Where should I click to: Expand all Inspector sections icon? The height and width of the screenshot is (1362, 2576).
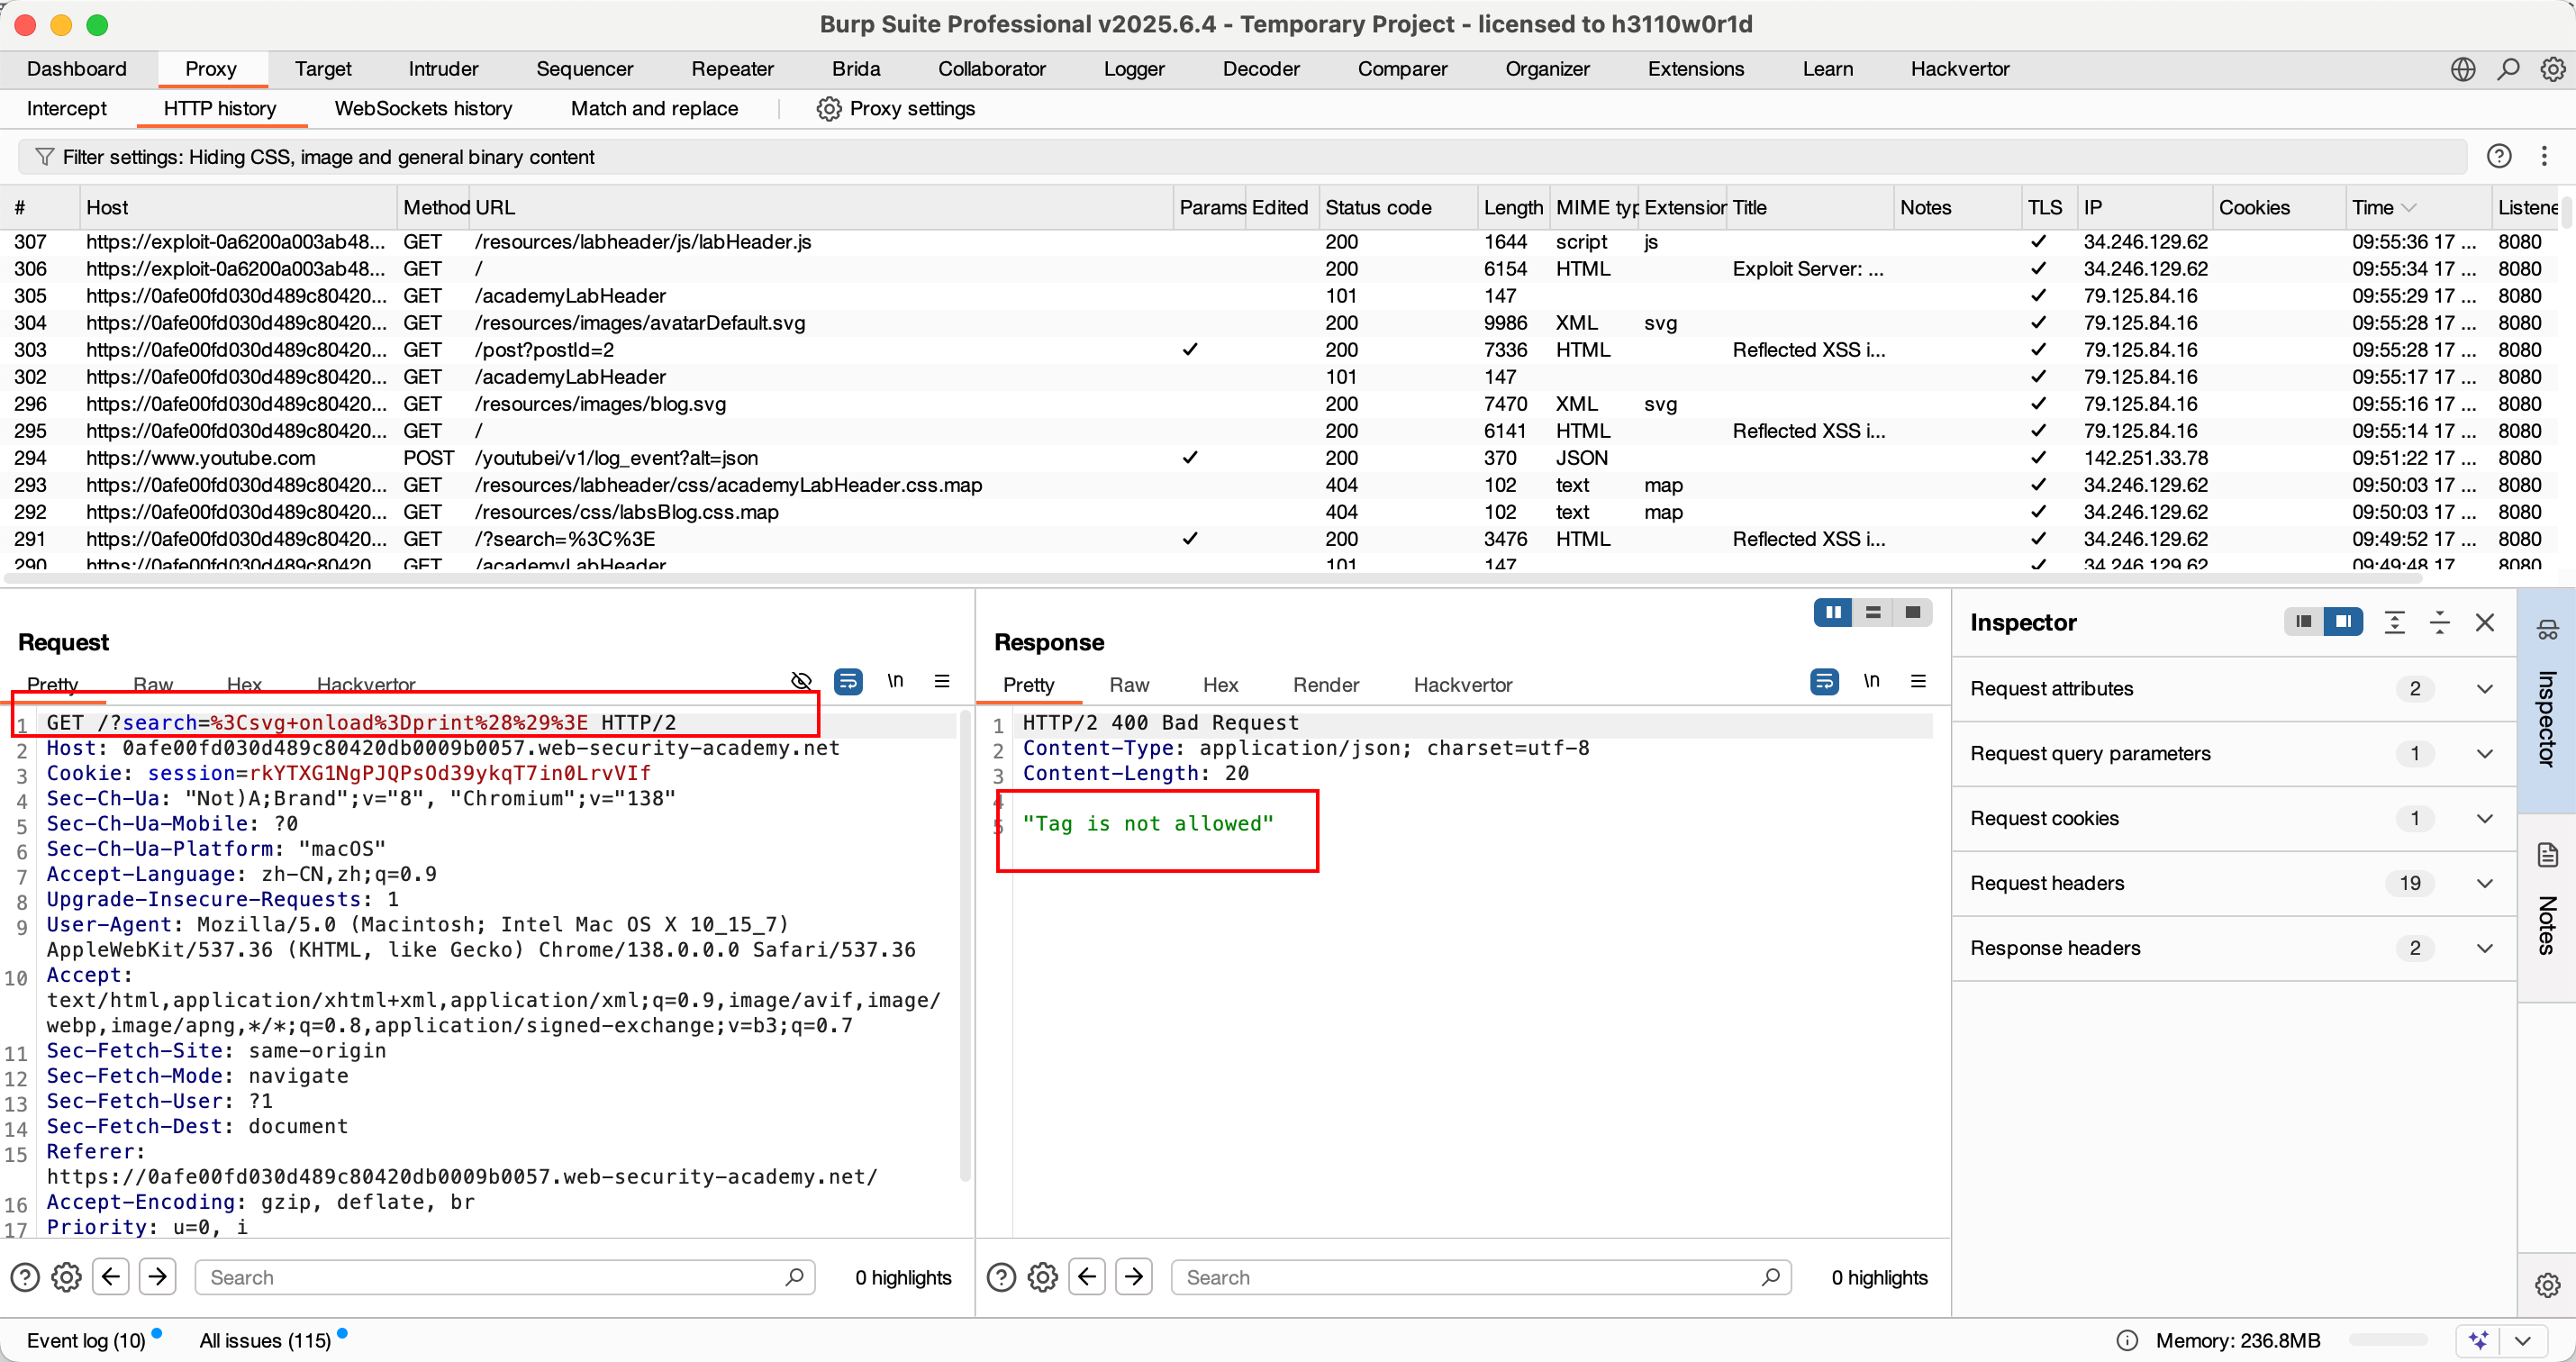point(2395,622)
